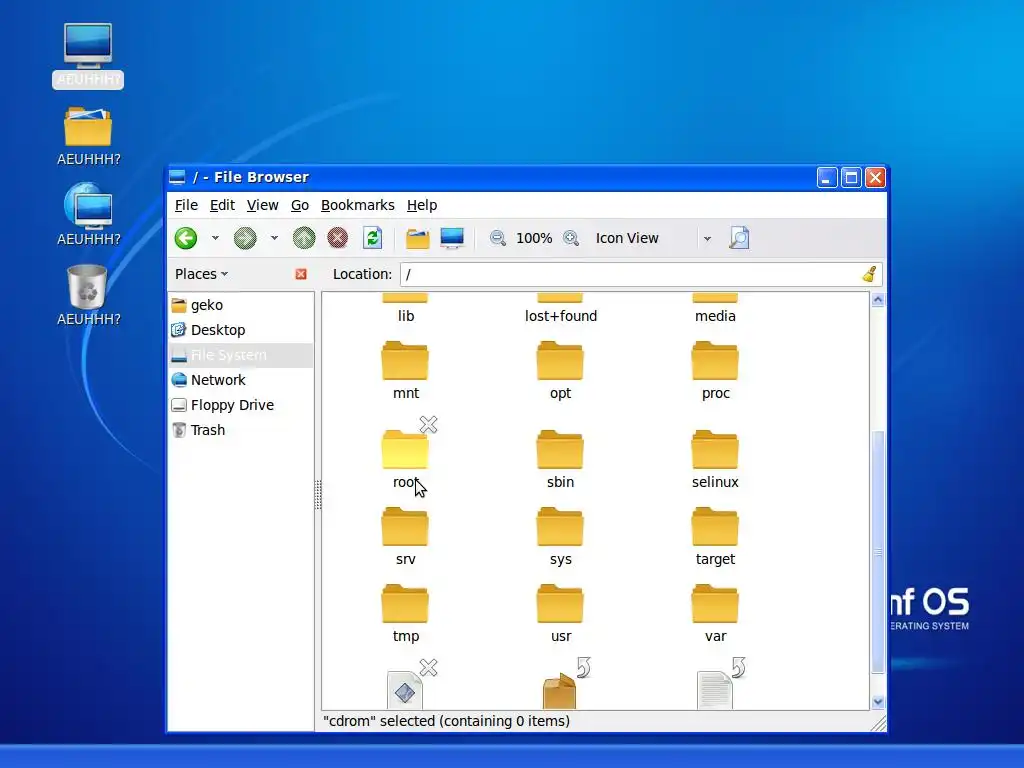Select geko in the Places sidebar
This screenshot has height=768, width=1024.
pyautogui.click(x=241, y=305)
